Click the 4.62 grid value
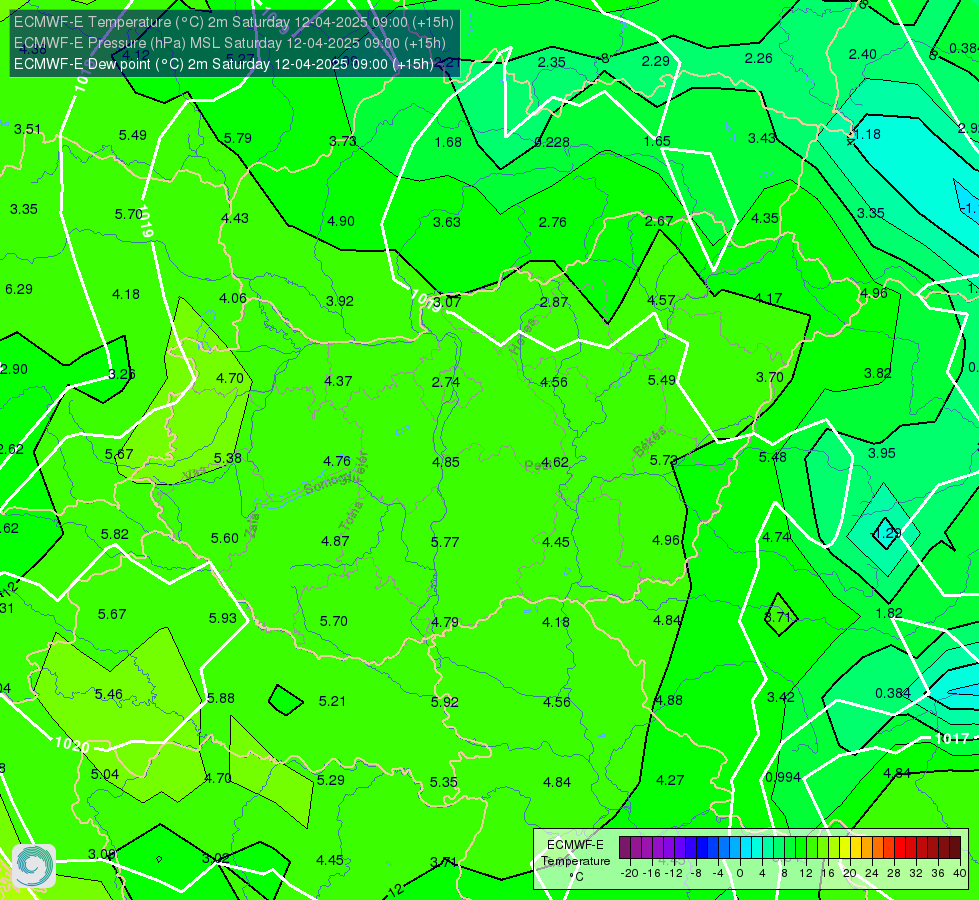The height and width of the screenshot is (900, 979). [555, 462]
